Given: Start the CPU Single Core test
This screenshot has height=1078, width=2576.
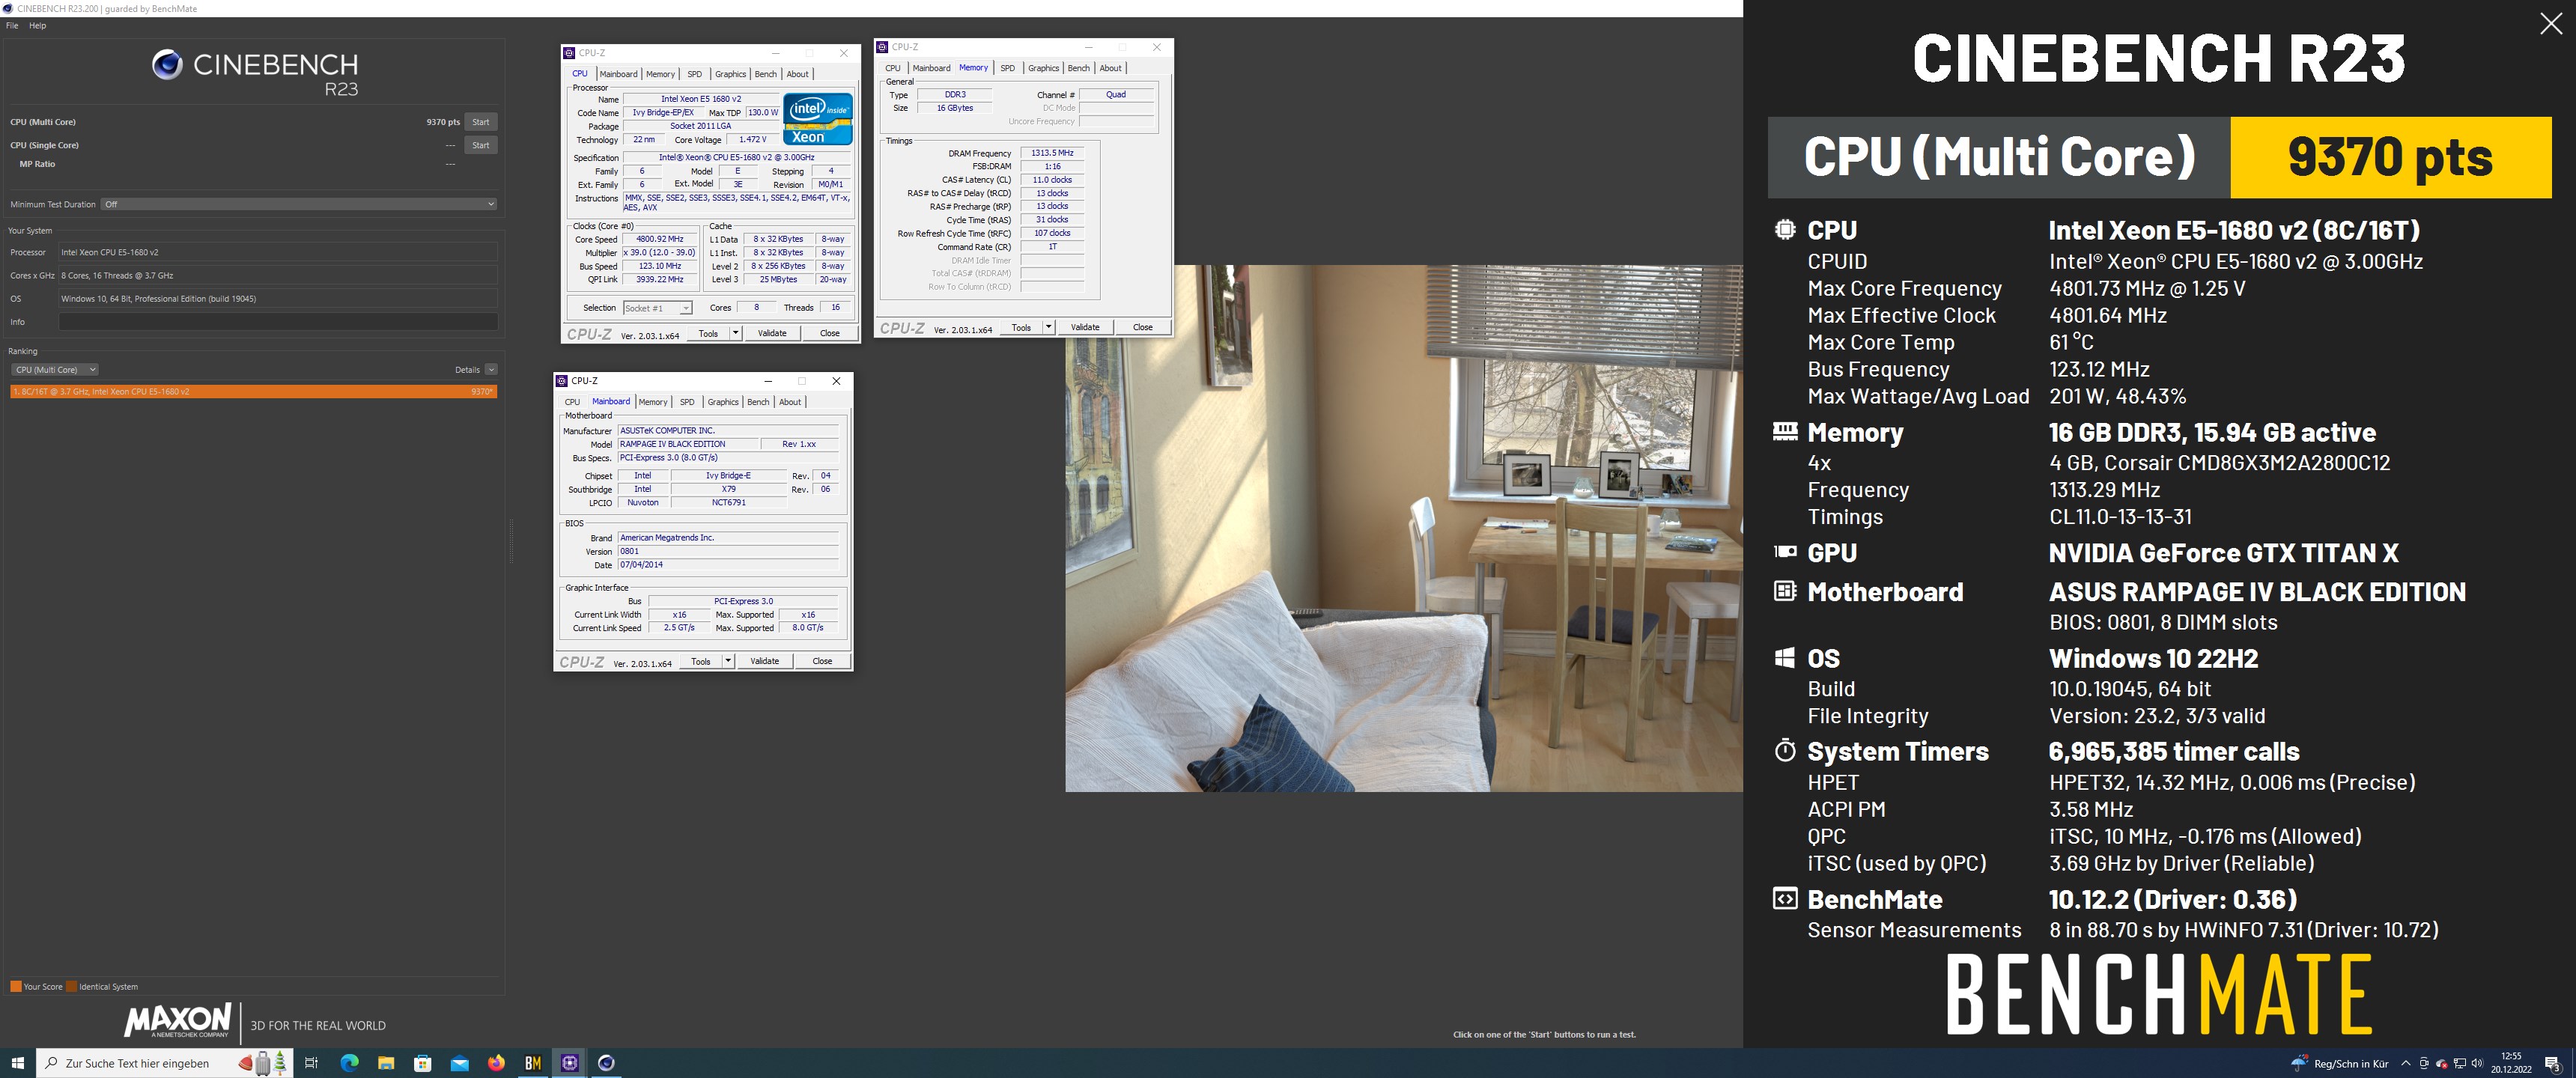Looking at the screenshot, I should coord(481,145).
